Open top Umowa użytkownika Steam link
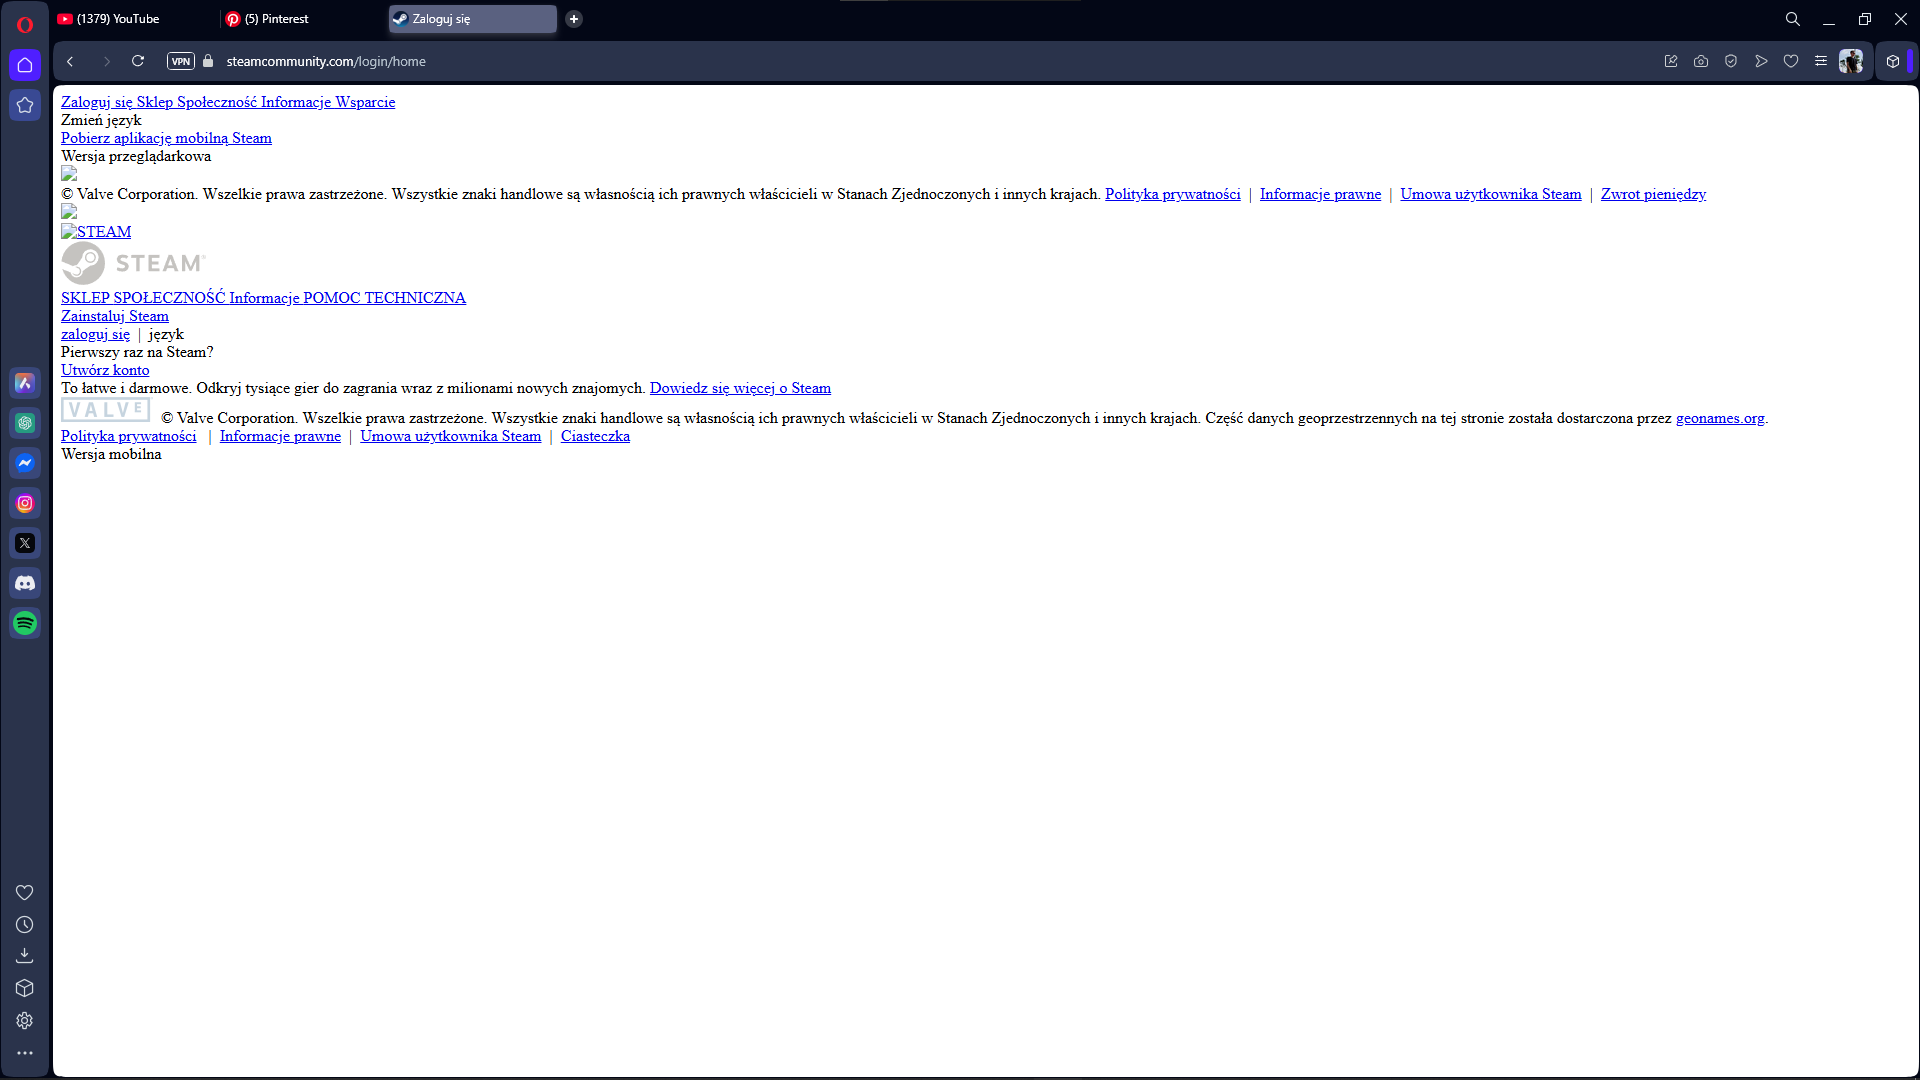This screenshot has width=1920, height=1080. click(x=1491, y=194)
